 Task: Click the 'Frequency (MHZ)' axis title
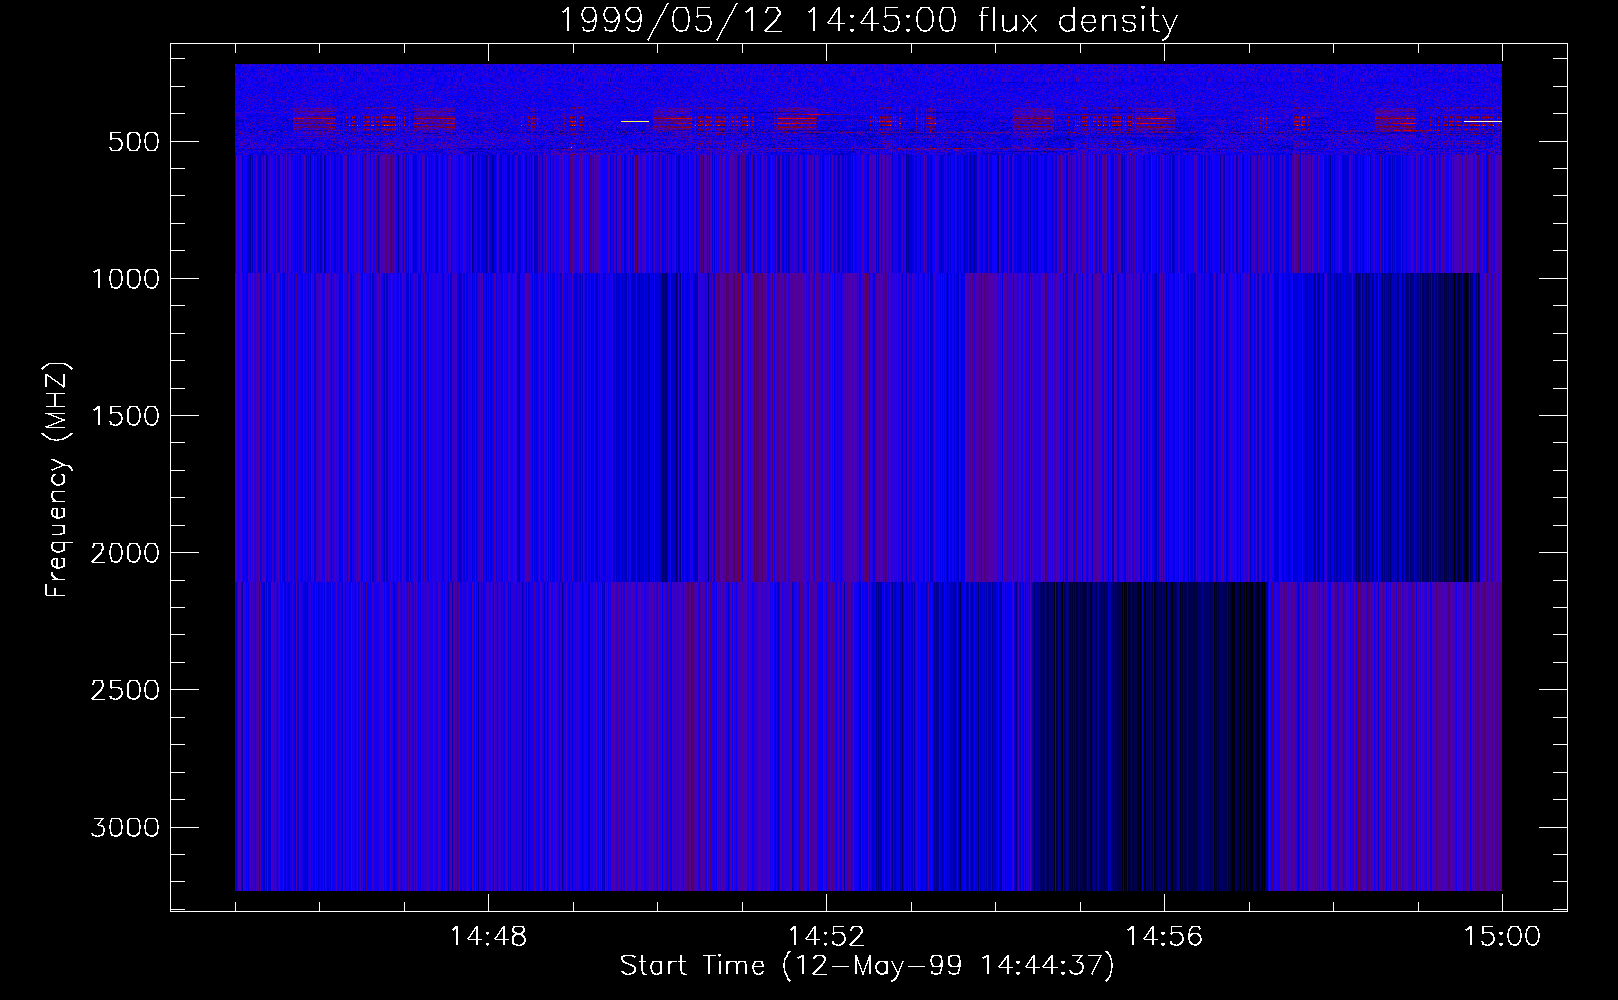[58, 479]
